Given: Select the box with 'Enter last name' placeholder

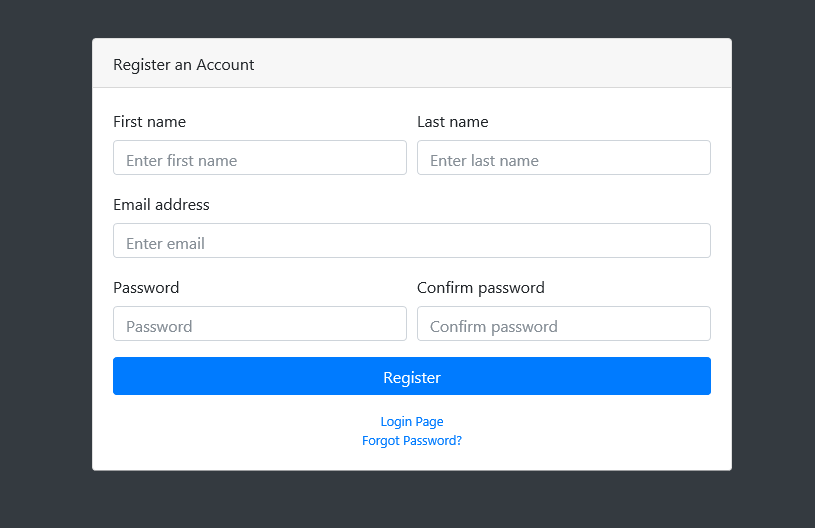Looking at the screenshot, I should tap(563, 157).
